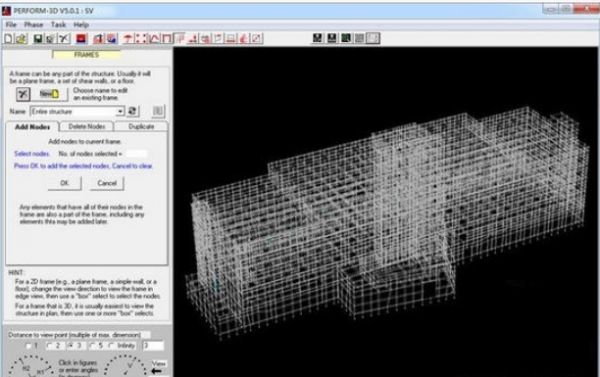Switch to the Duplicate tab

coord(141,126)
